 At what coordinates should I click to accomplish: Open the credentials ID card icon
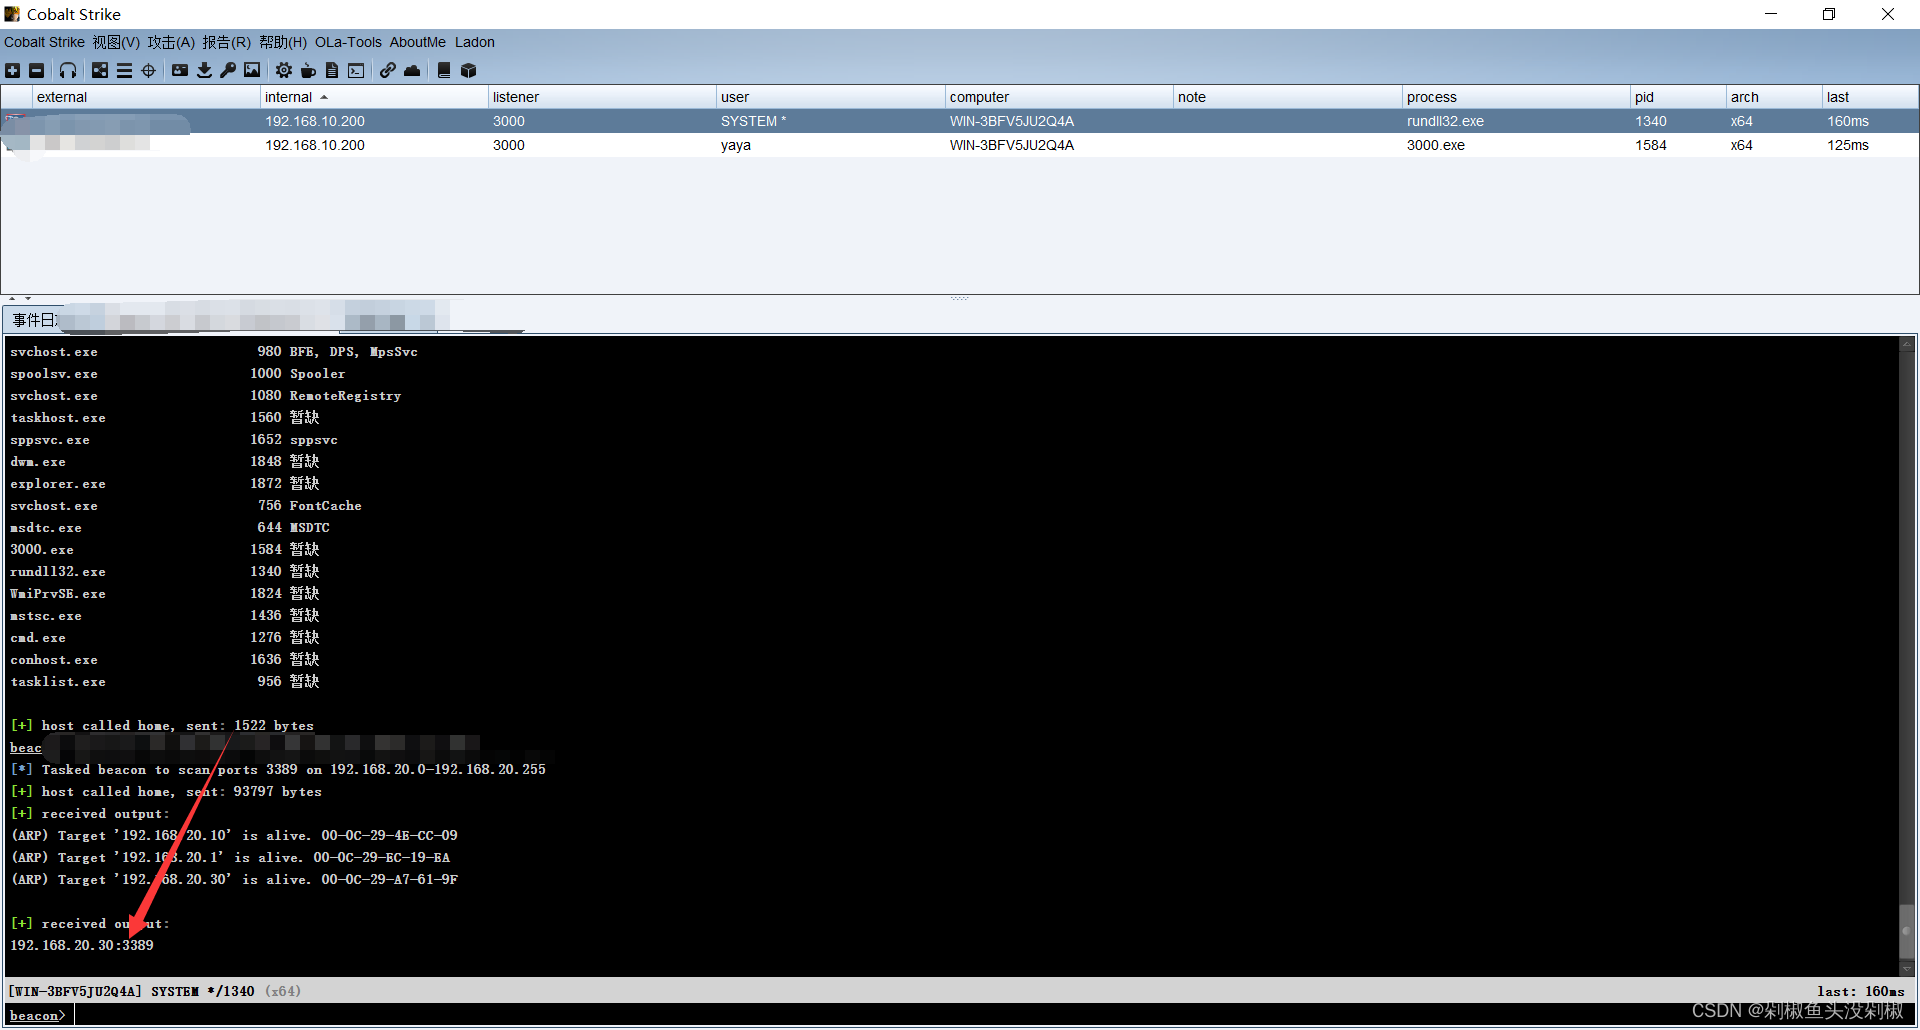click(x=180, y=70)
